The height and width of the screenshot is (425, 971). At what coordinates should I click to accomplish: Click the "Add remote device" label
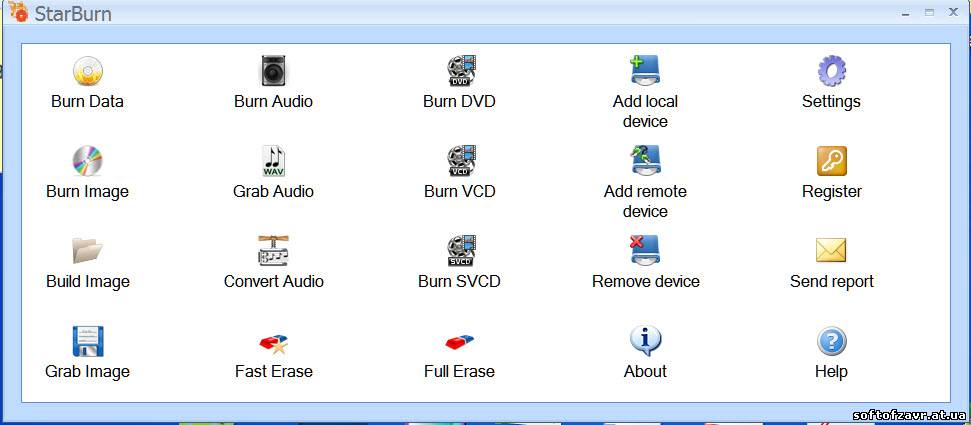pos(645,201)
